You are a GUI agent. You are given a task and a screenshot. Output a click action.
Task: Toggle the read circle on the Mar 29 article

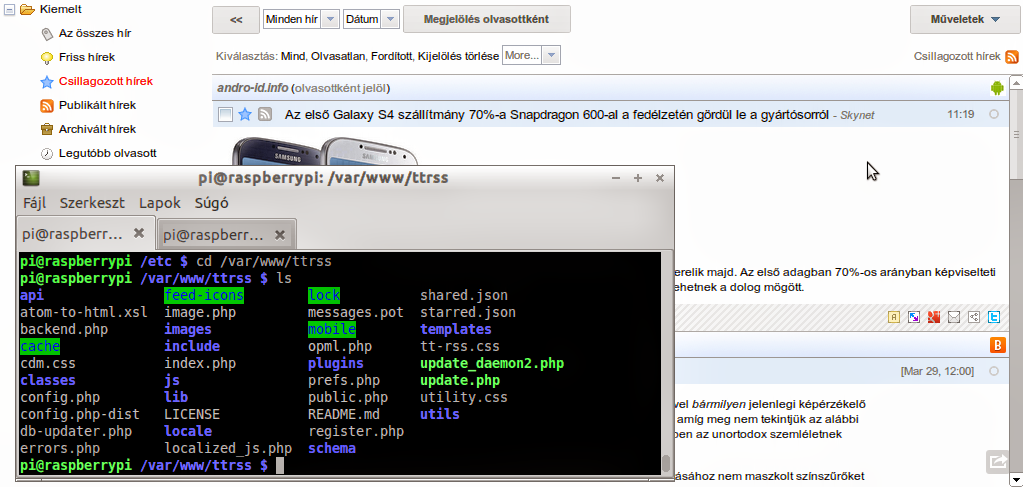994,371
